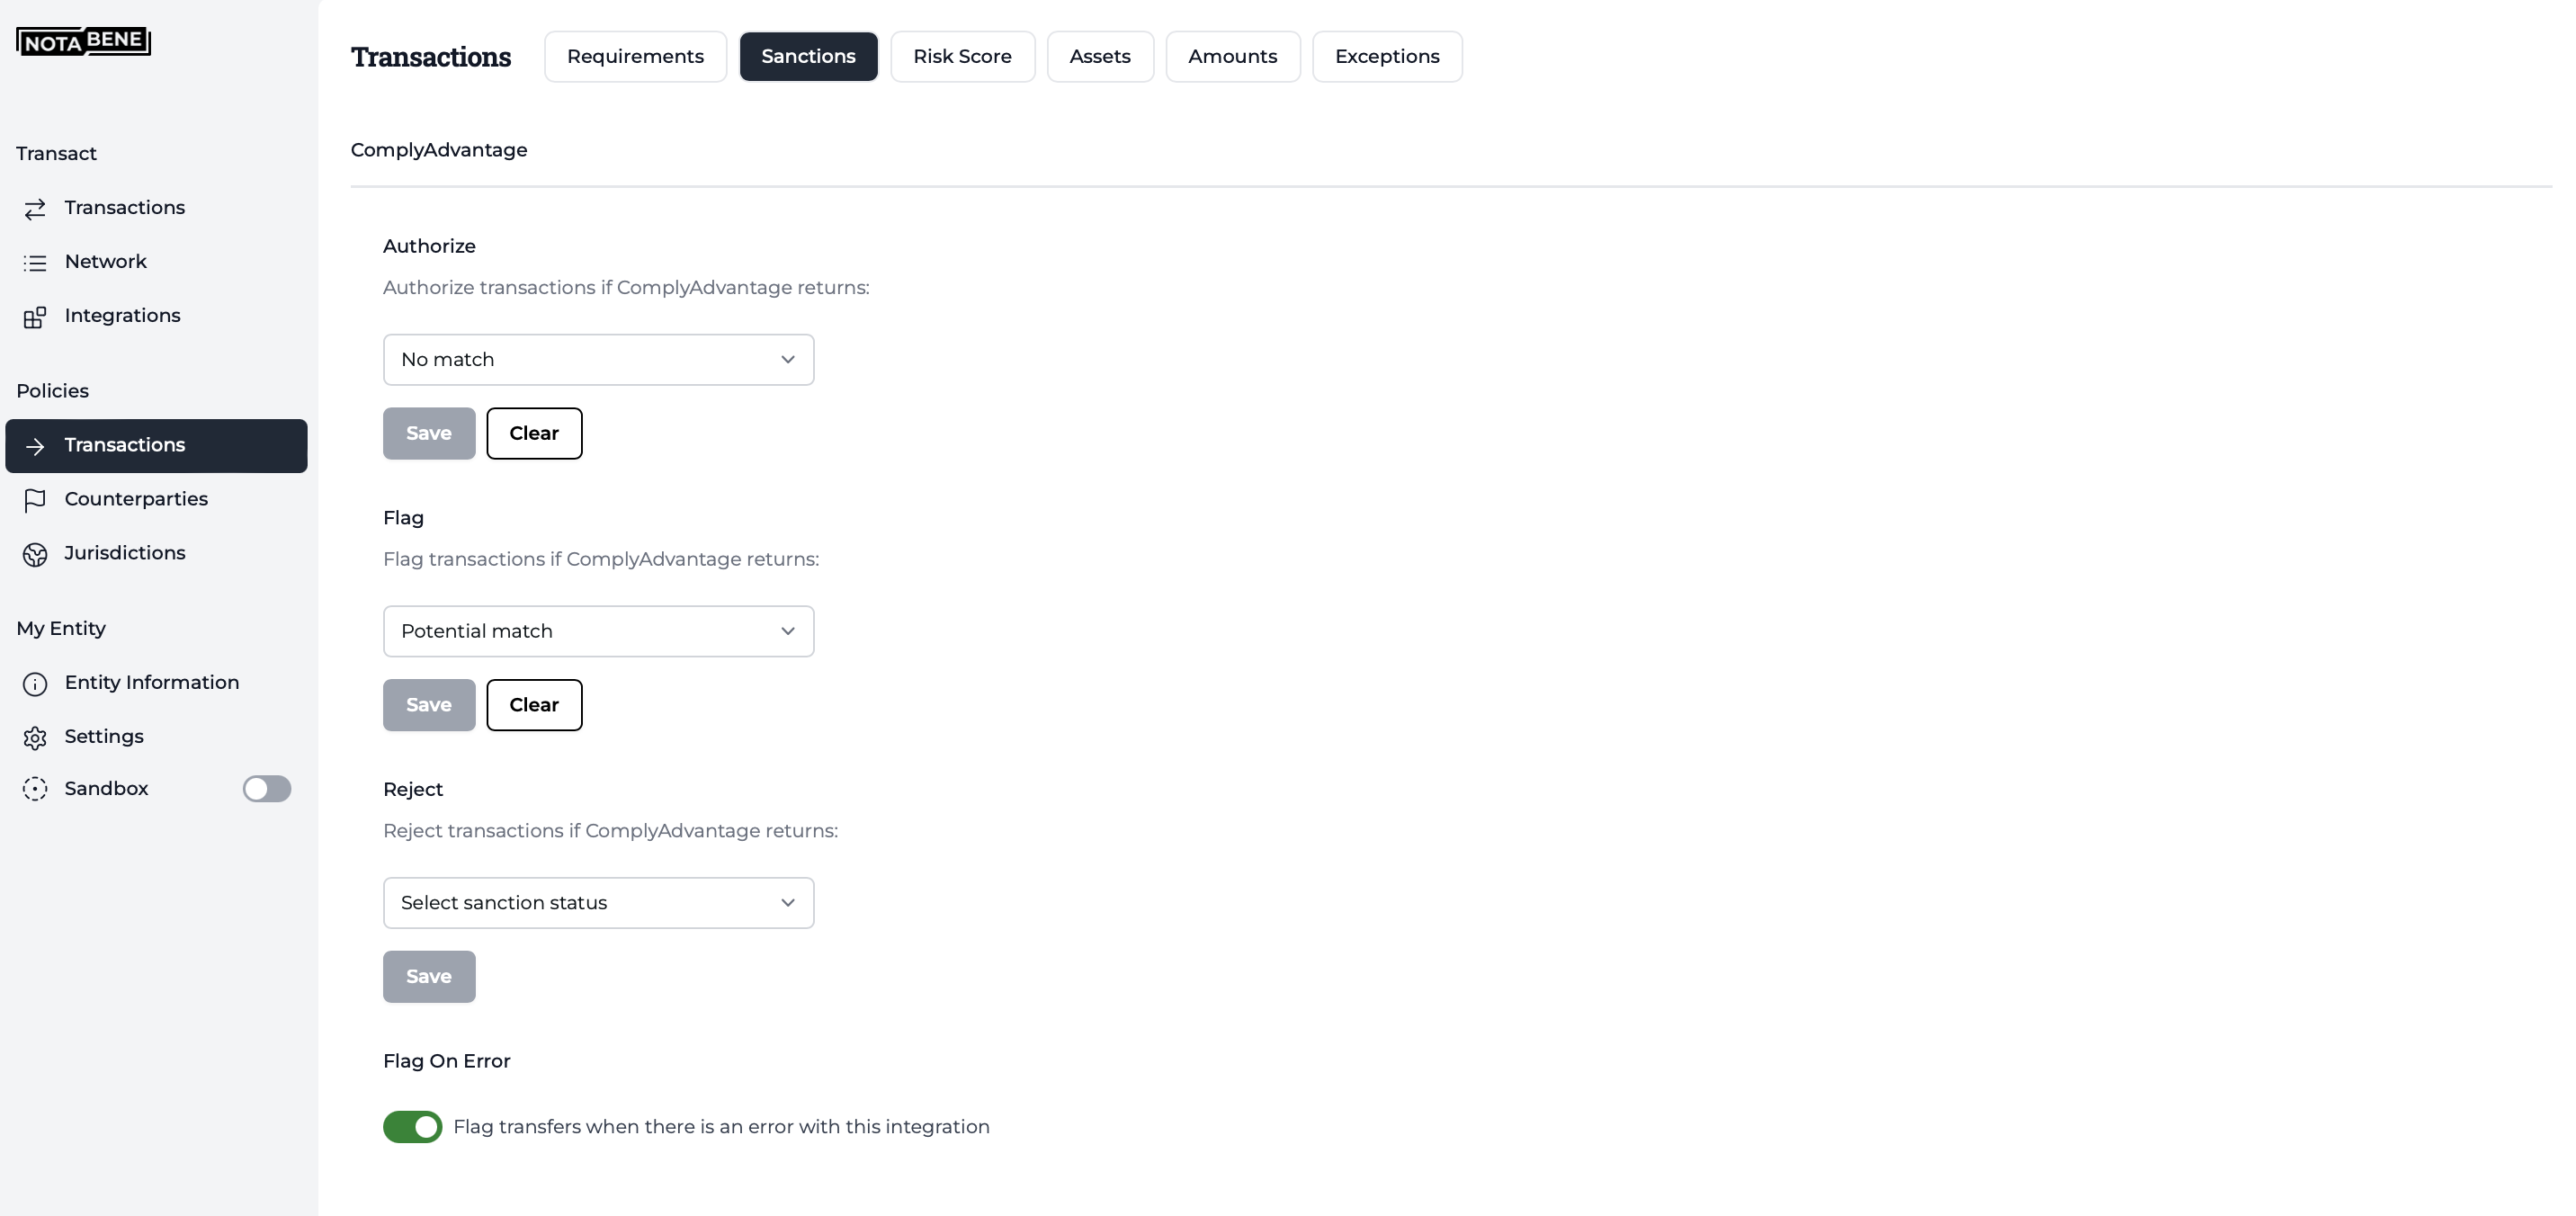The image size is (2576, 1216).
Task: Click the Policies Transactions arrow icon
Action: pos(35,446)
